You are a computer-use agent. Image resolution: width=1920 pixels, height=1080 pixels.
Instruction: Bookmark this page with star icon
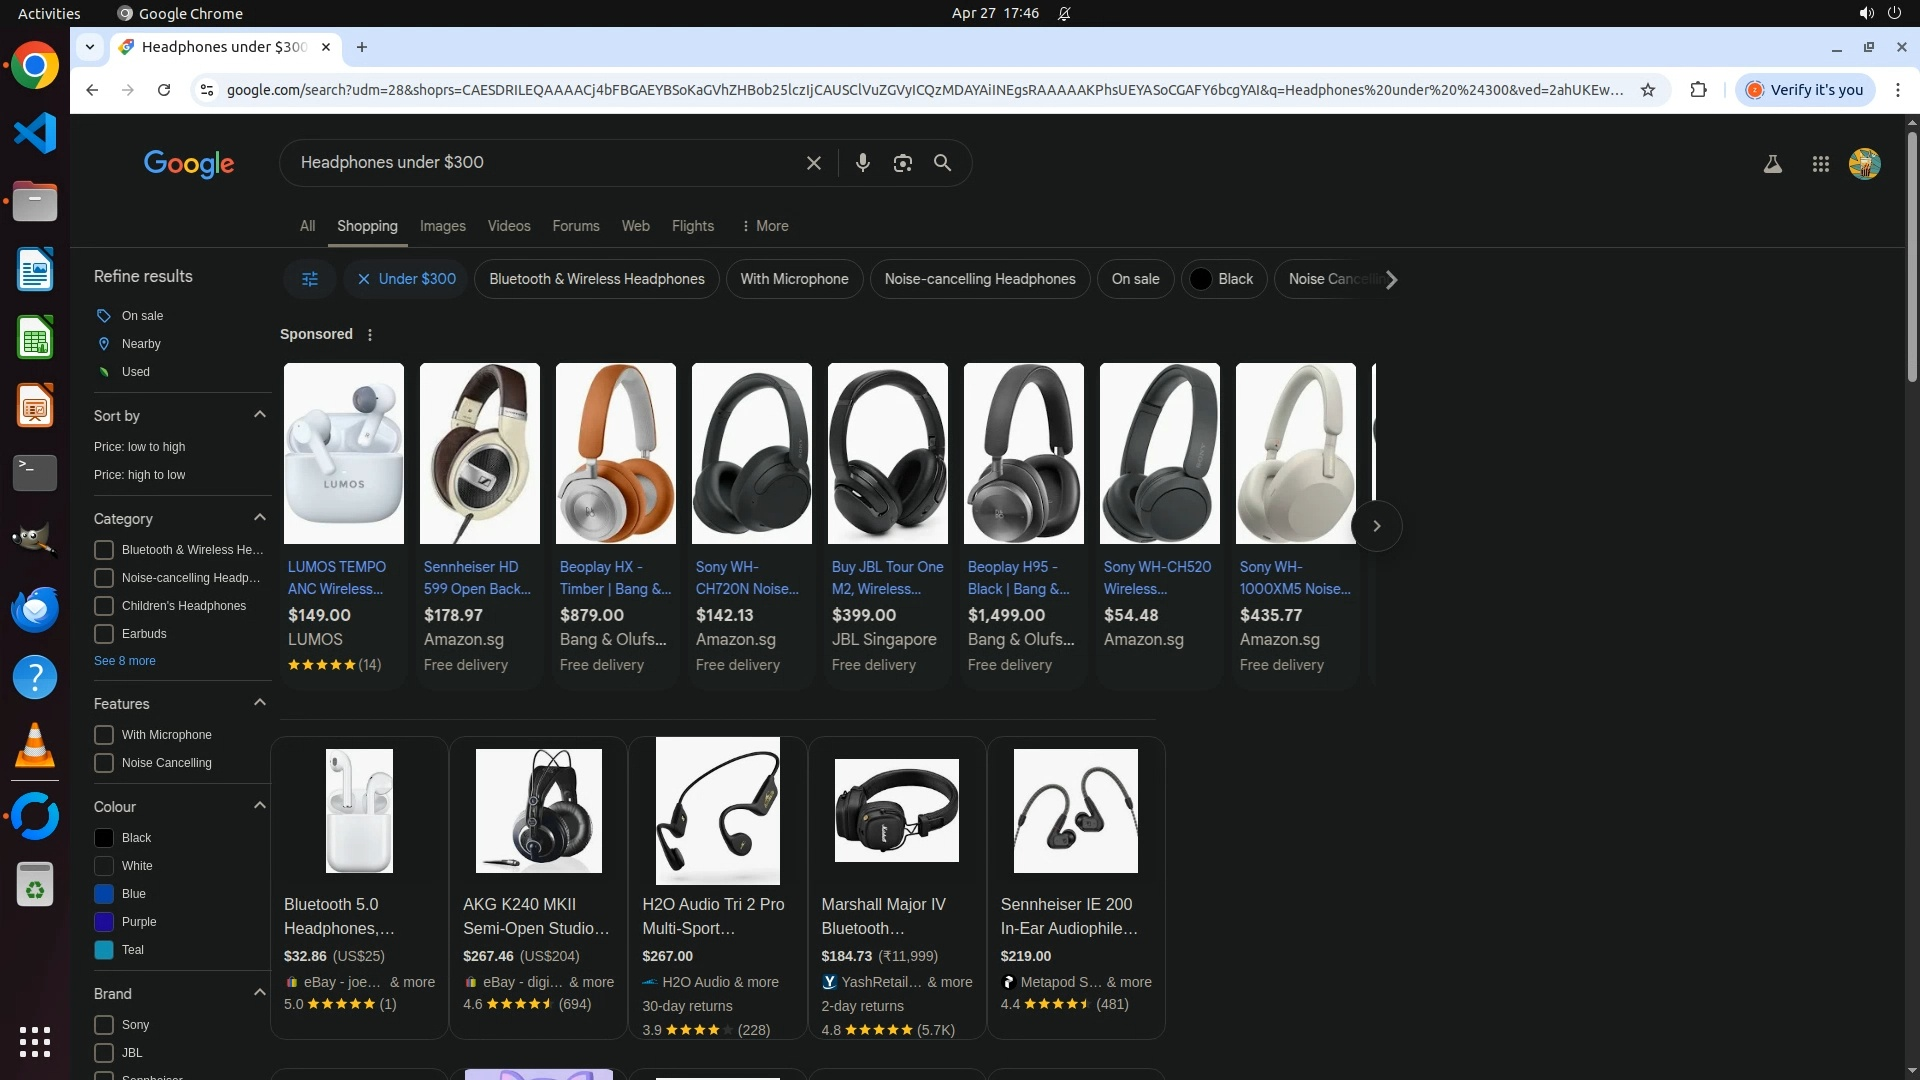coord(1648,90)
